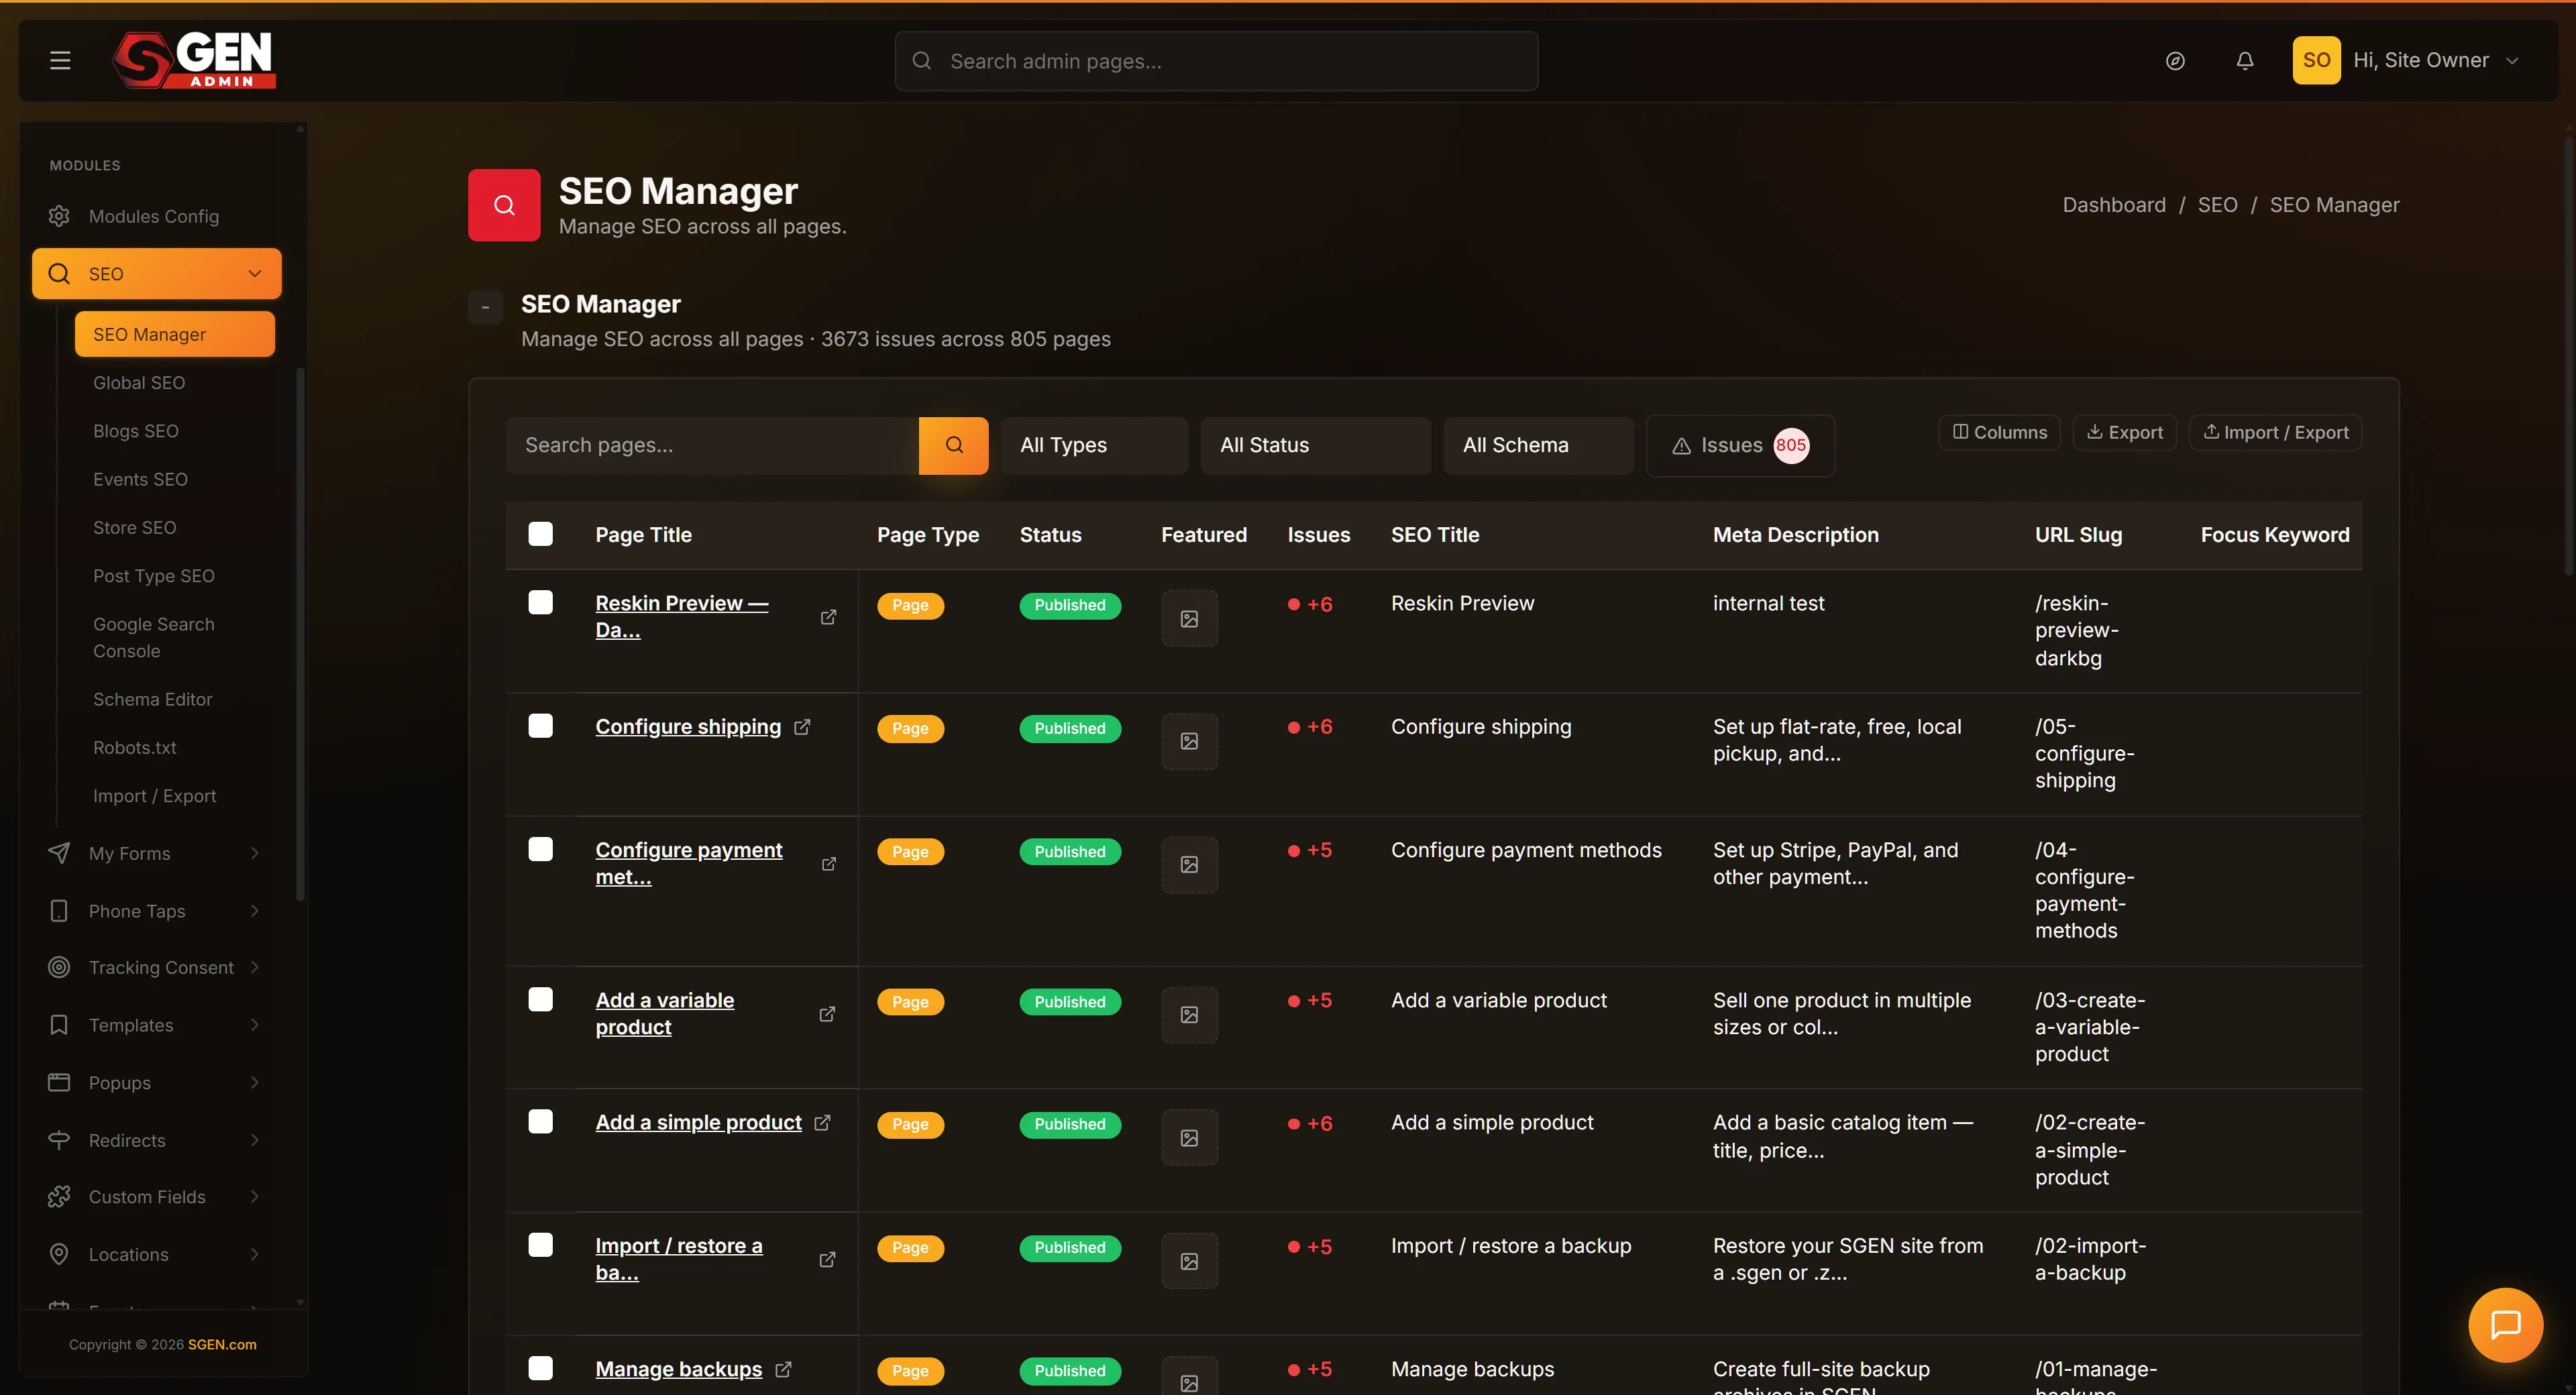Click featured image placeholder for Configure payment methods
The width and height of the screenshot is (2576, 1395).
coord(1189,865)
